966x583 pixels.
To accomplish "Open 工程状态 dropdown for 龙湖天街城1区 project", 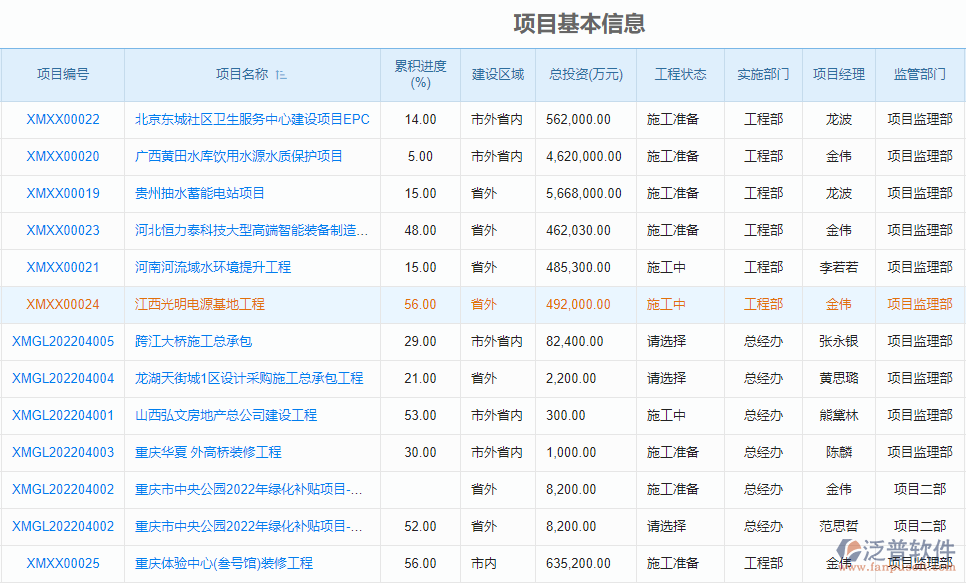I will [x=666, y=378].
